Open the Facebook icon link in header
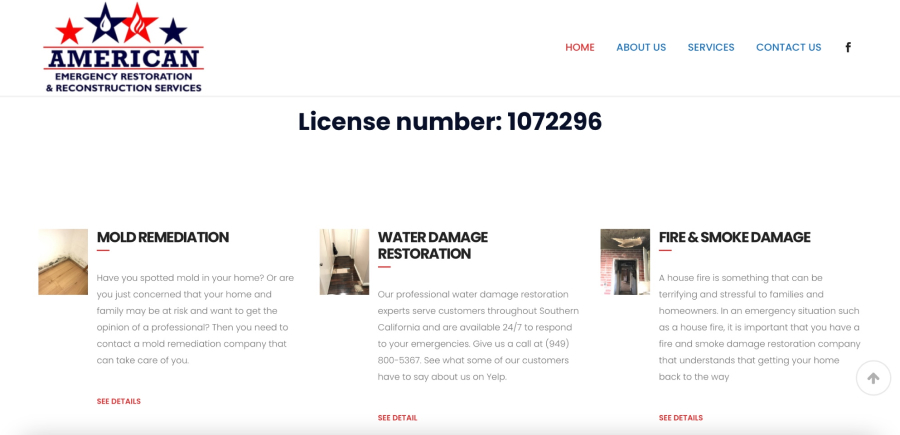 (x=848, y=47)
